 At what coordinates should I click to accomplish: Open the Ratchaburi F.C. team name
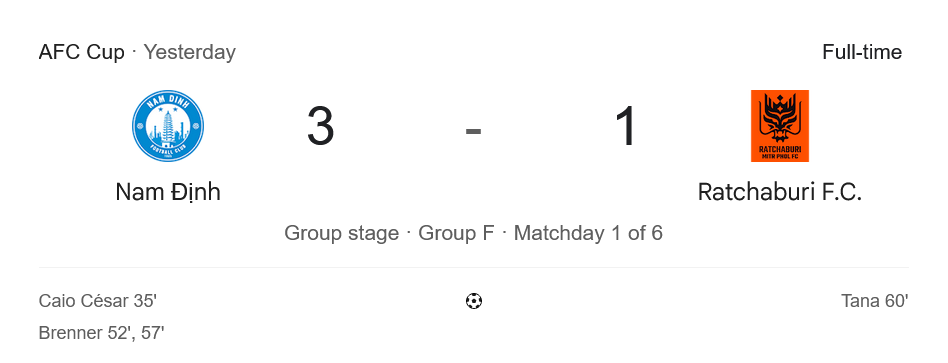point(779,192)
